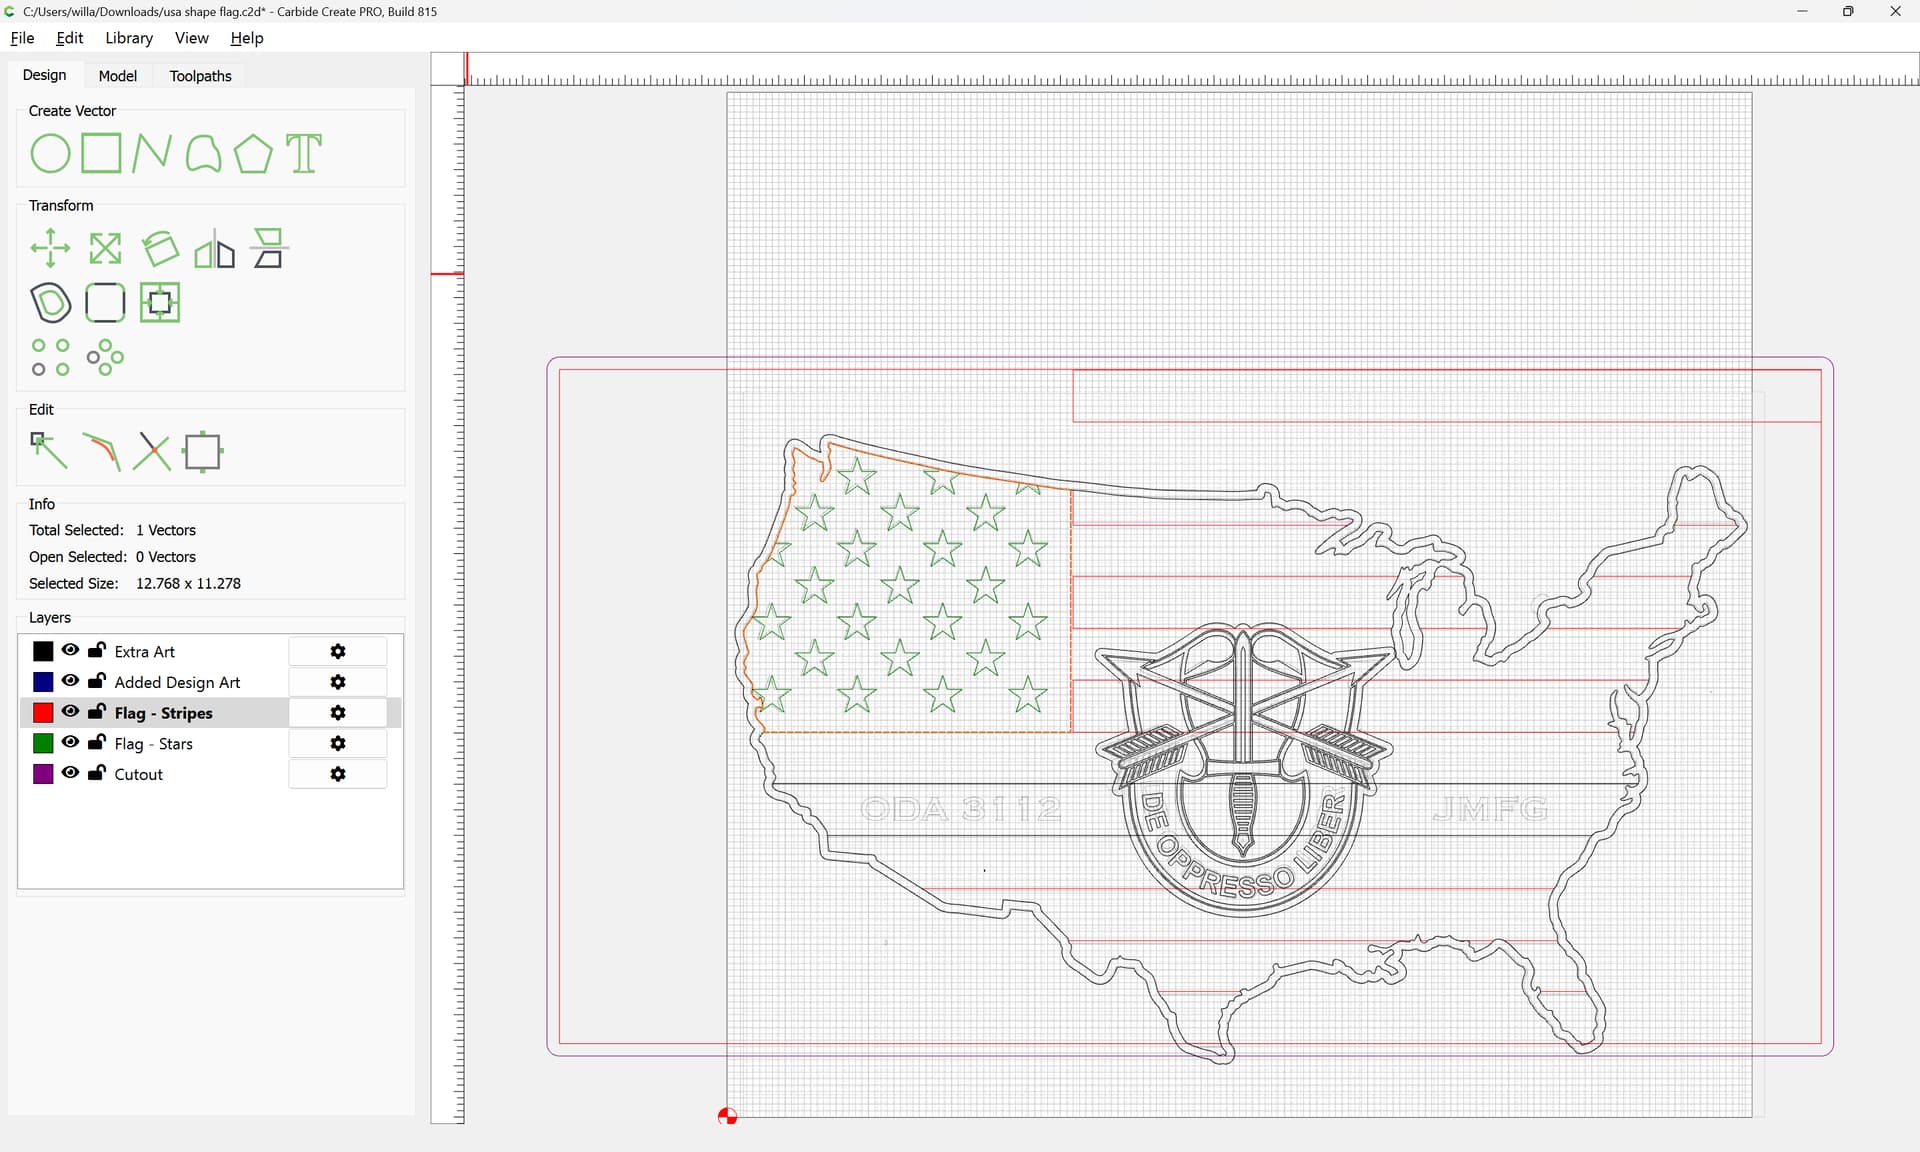Screen dimensions: 1920x1152
Task: Switch to the Toolpaths tab
Action: coord(201,76)
